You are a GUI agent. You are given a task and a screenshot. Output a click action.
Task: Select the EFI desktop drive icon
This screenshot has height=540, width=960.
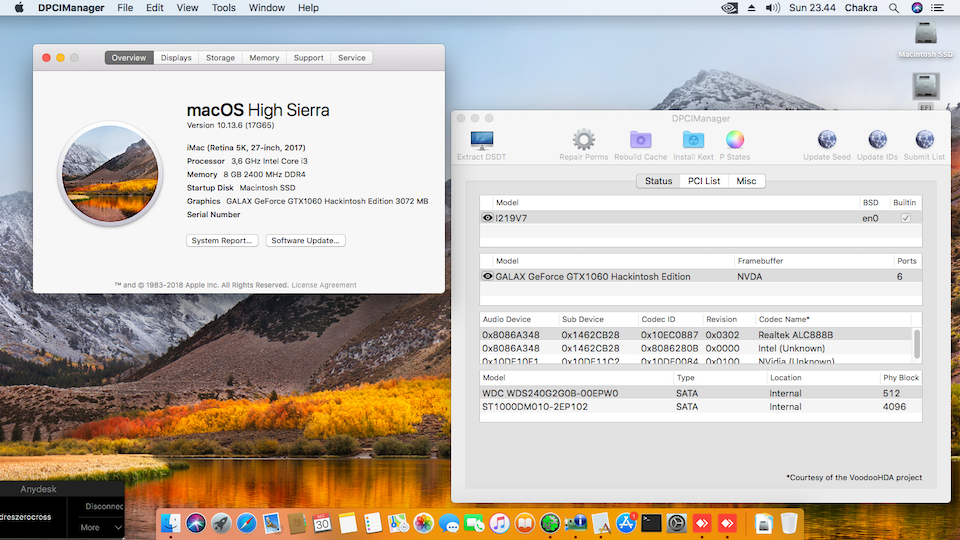pyautogui.click(x=925, y=86)
